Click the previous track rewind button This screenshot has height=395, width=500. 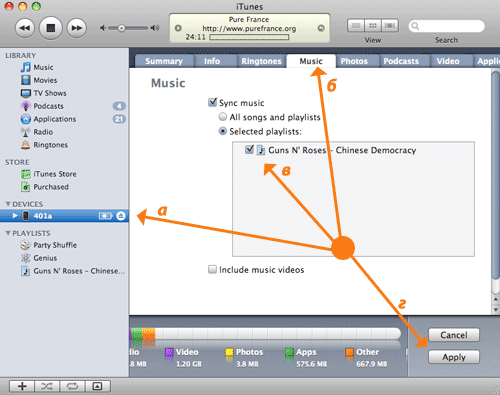coord(25,28)
